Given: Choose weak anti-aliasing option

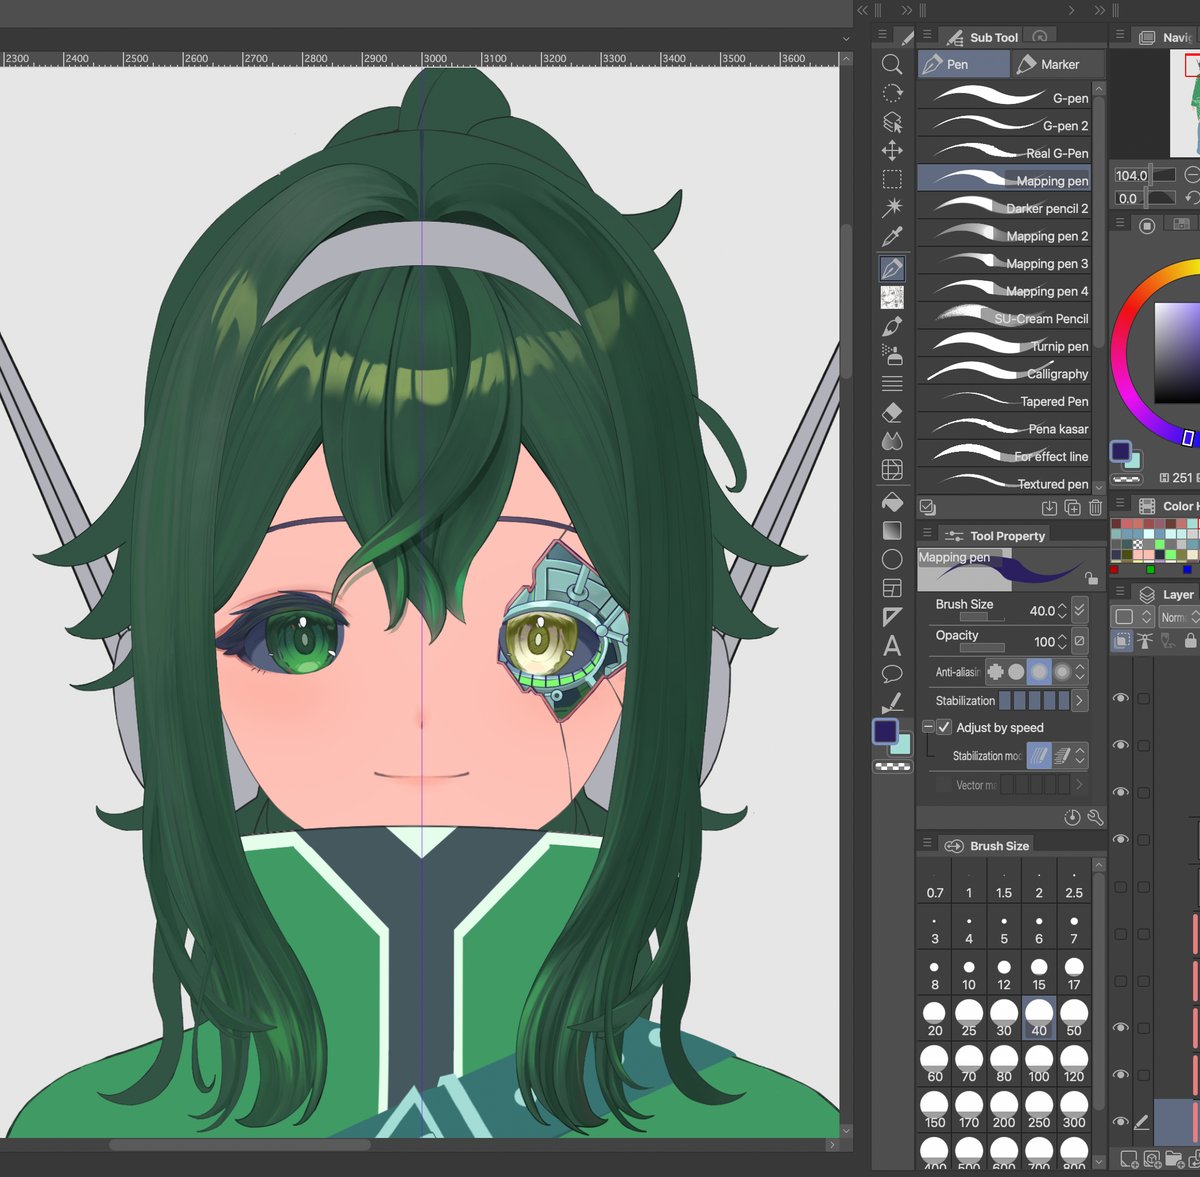Looking at the screenshot, I should [1017, 672].
